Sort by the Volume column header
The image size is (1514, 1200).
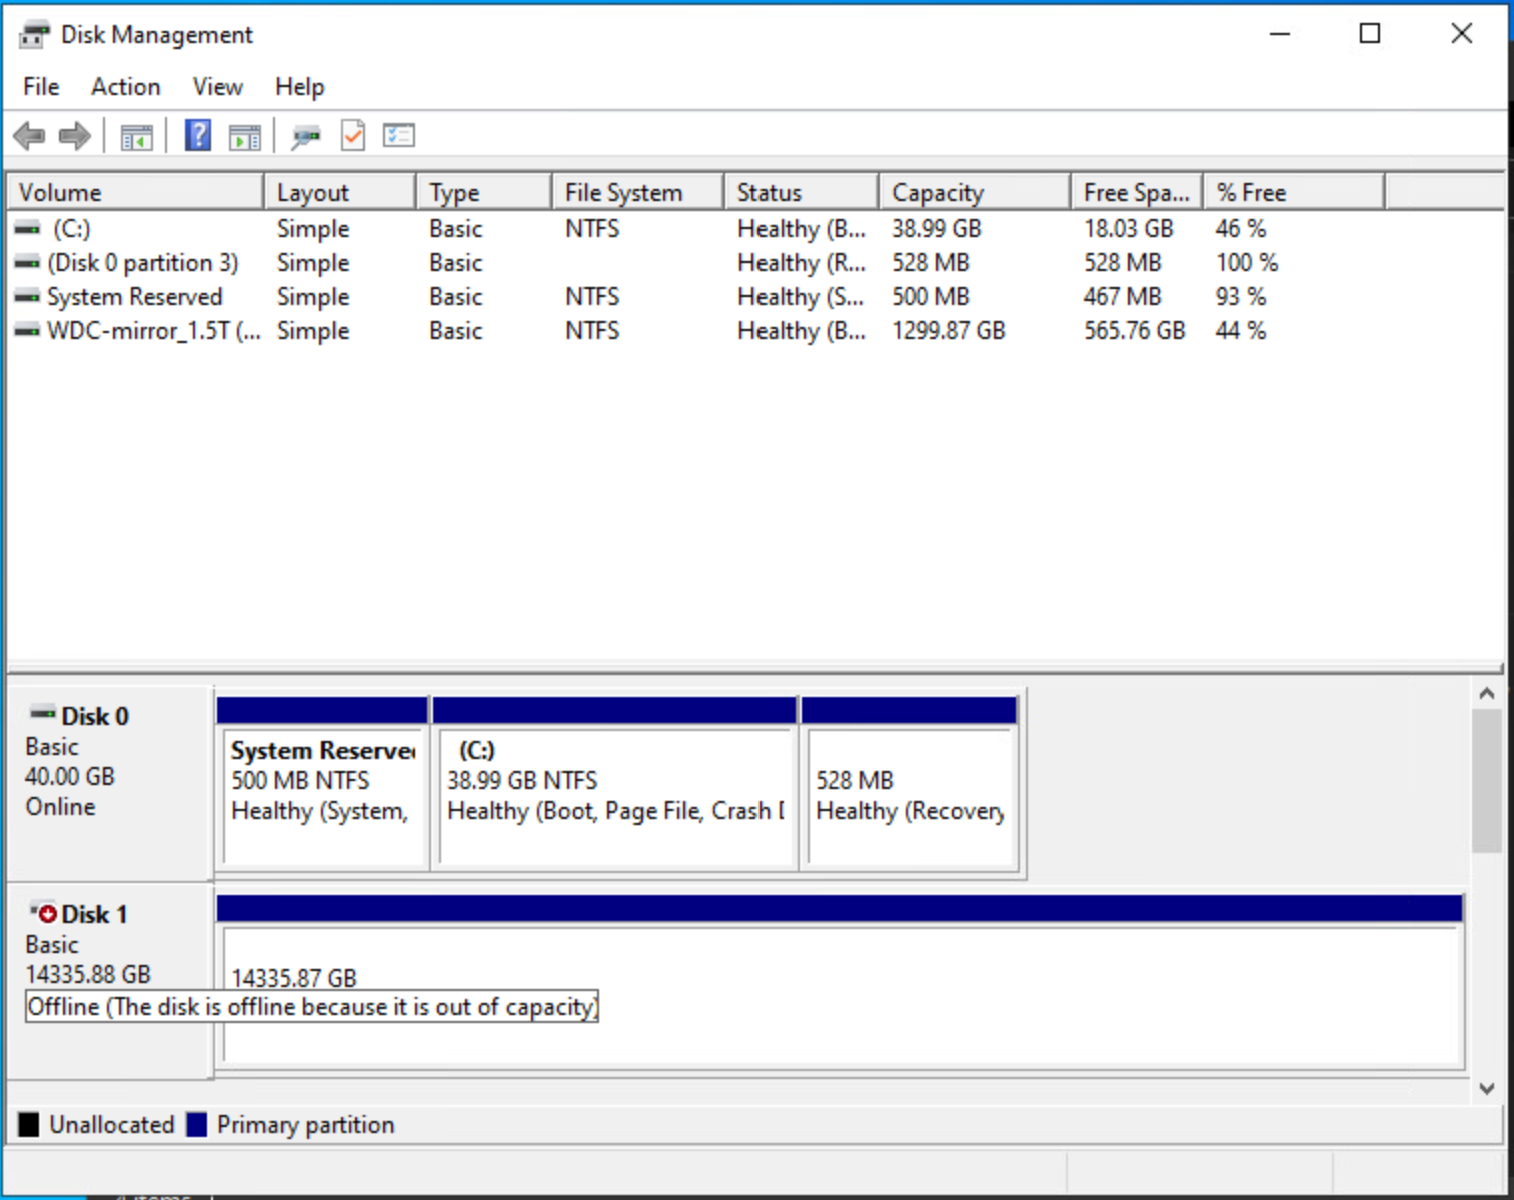[135, 192]
